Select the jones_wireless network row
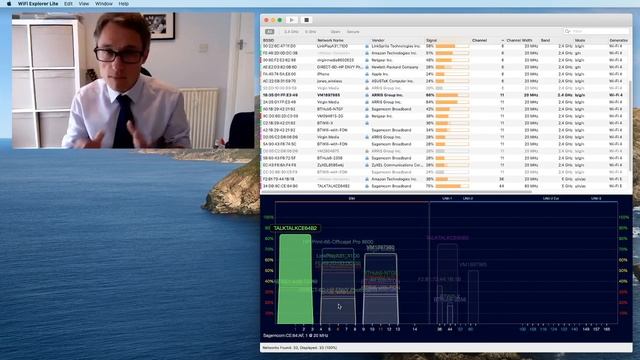The width and height of the screenshot is (640, 360). [x=445, y=81]
